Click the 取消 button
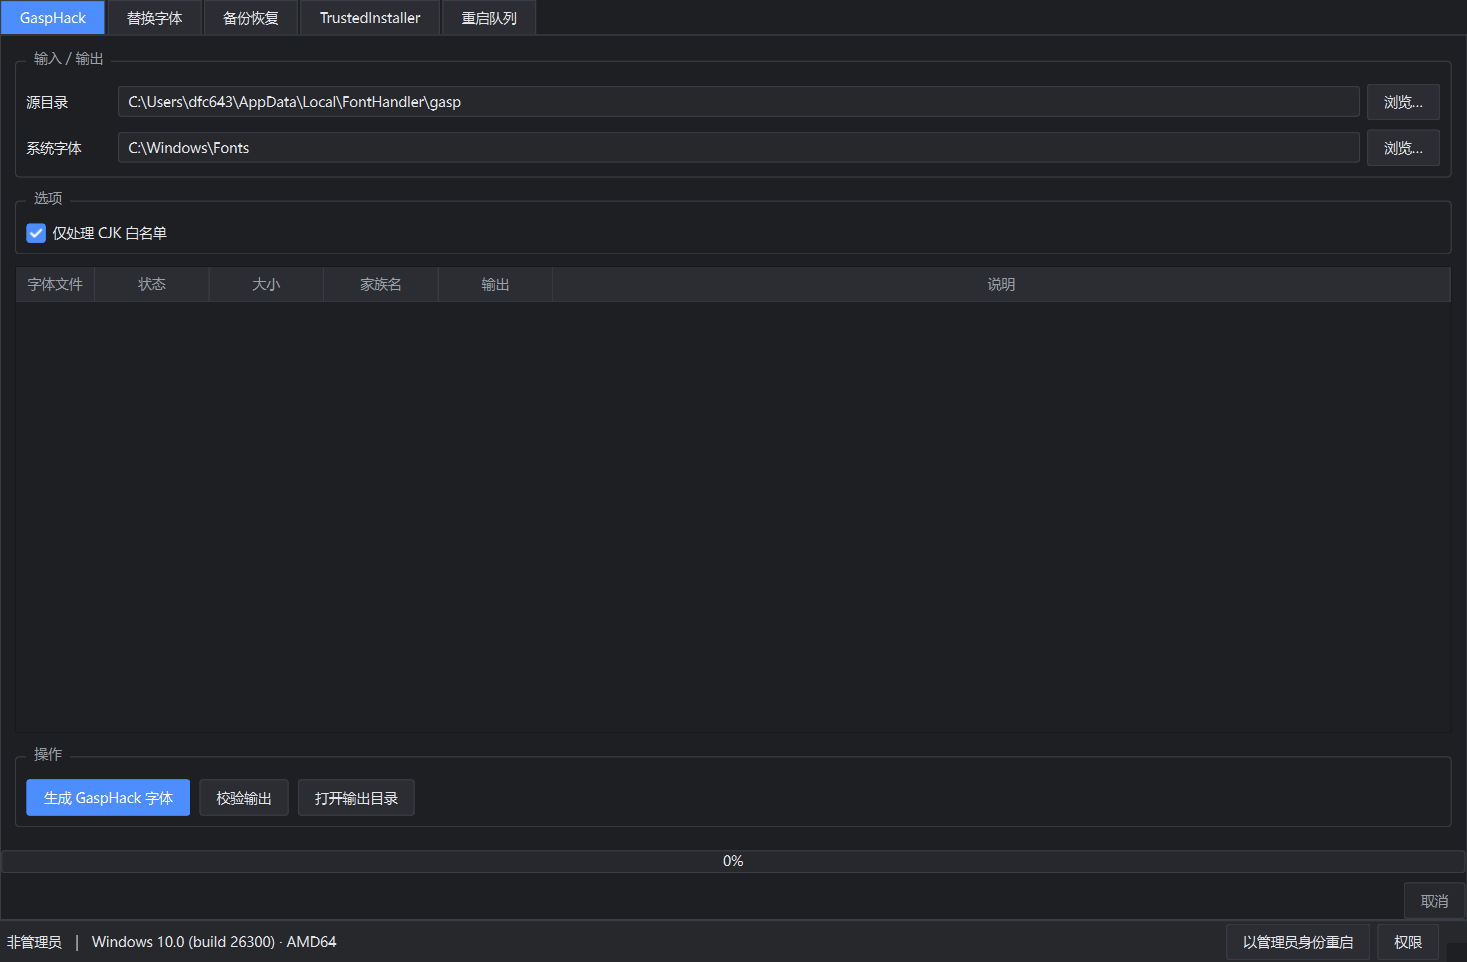The image size is (1467, 962). point(1434,901)
